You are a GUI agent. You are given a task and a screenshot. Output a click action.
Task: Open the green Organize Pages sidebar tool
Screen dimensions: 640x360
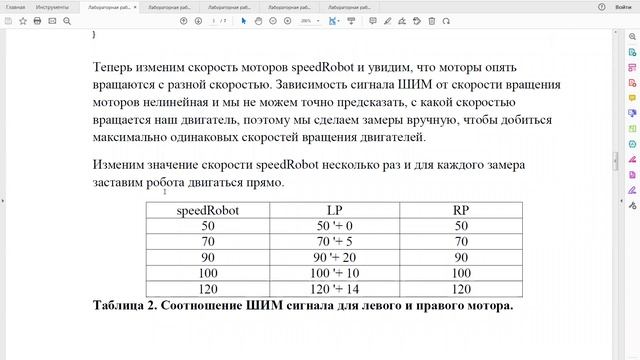[x=632, y=129]
